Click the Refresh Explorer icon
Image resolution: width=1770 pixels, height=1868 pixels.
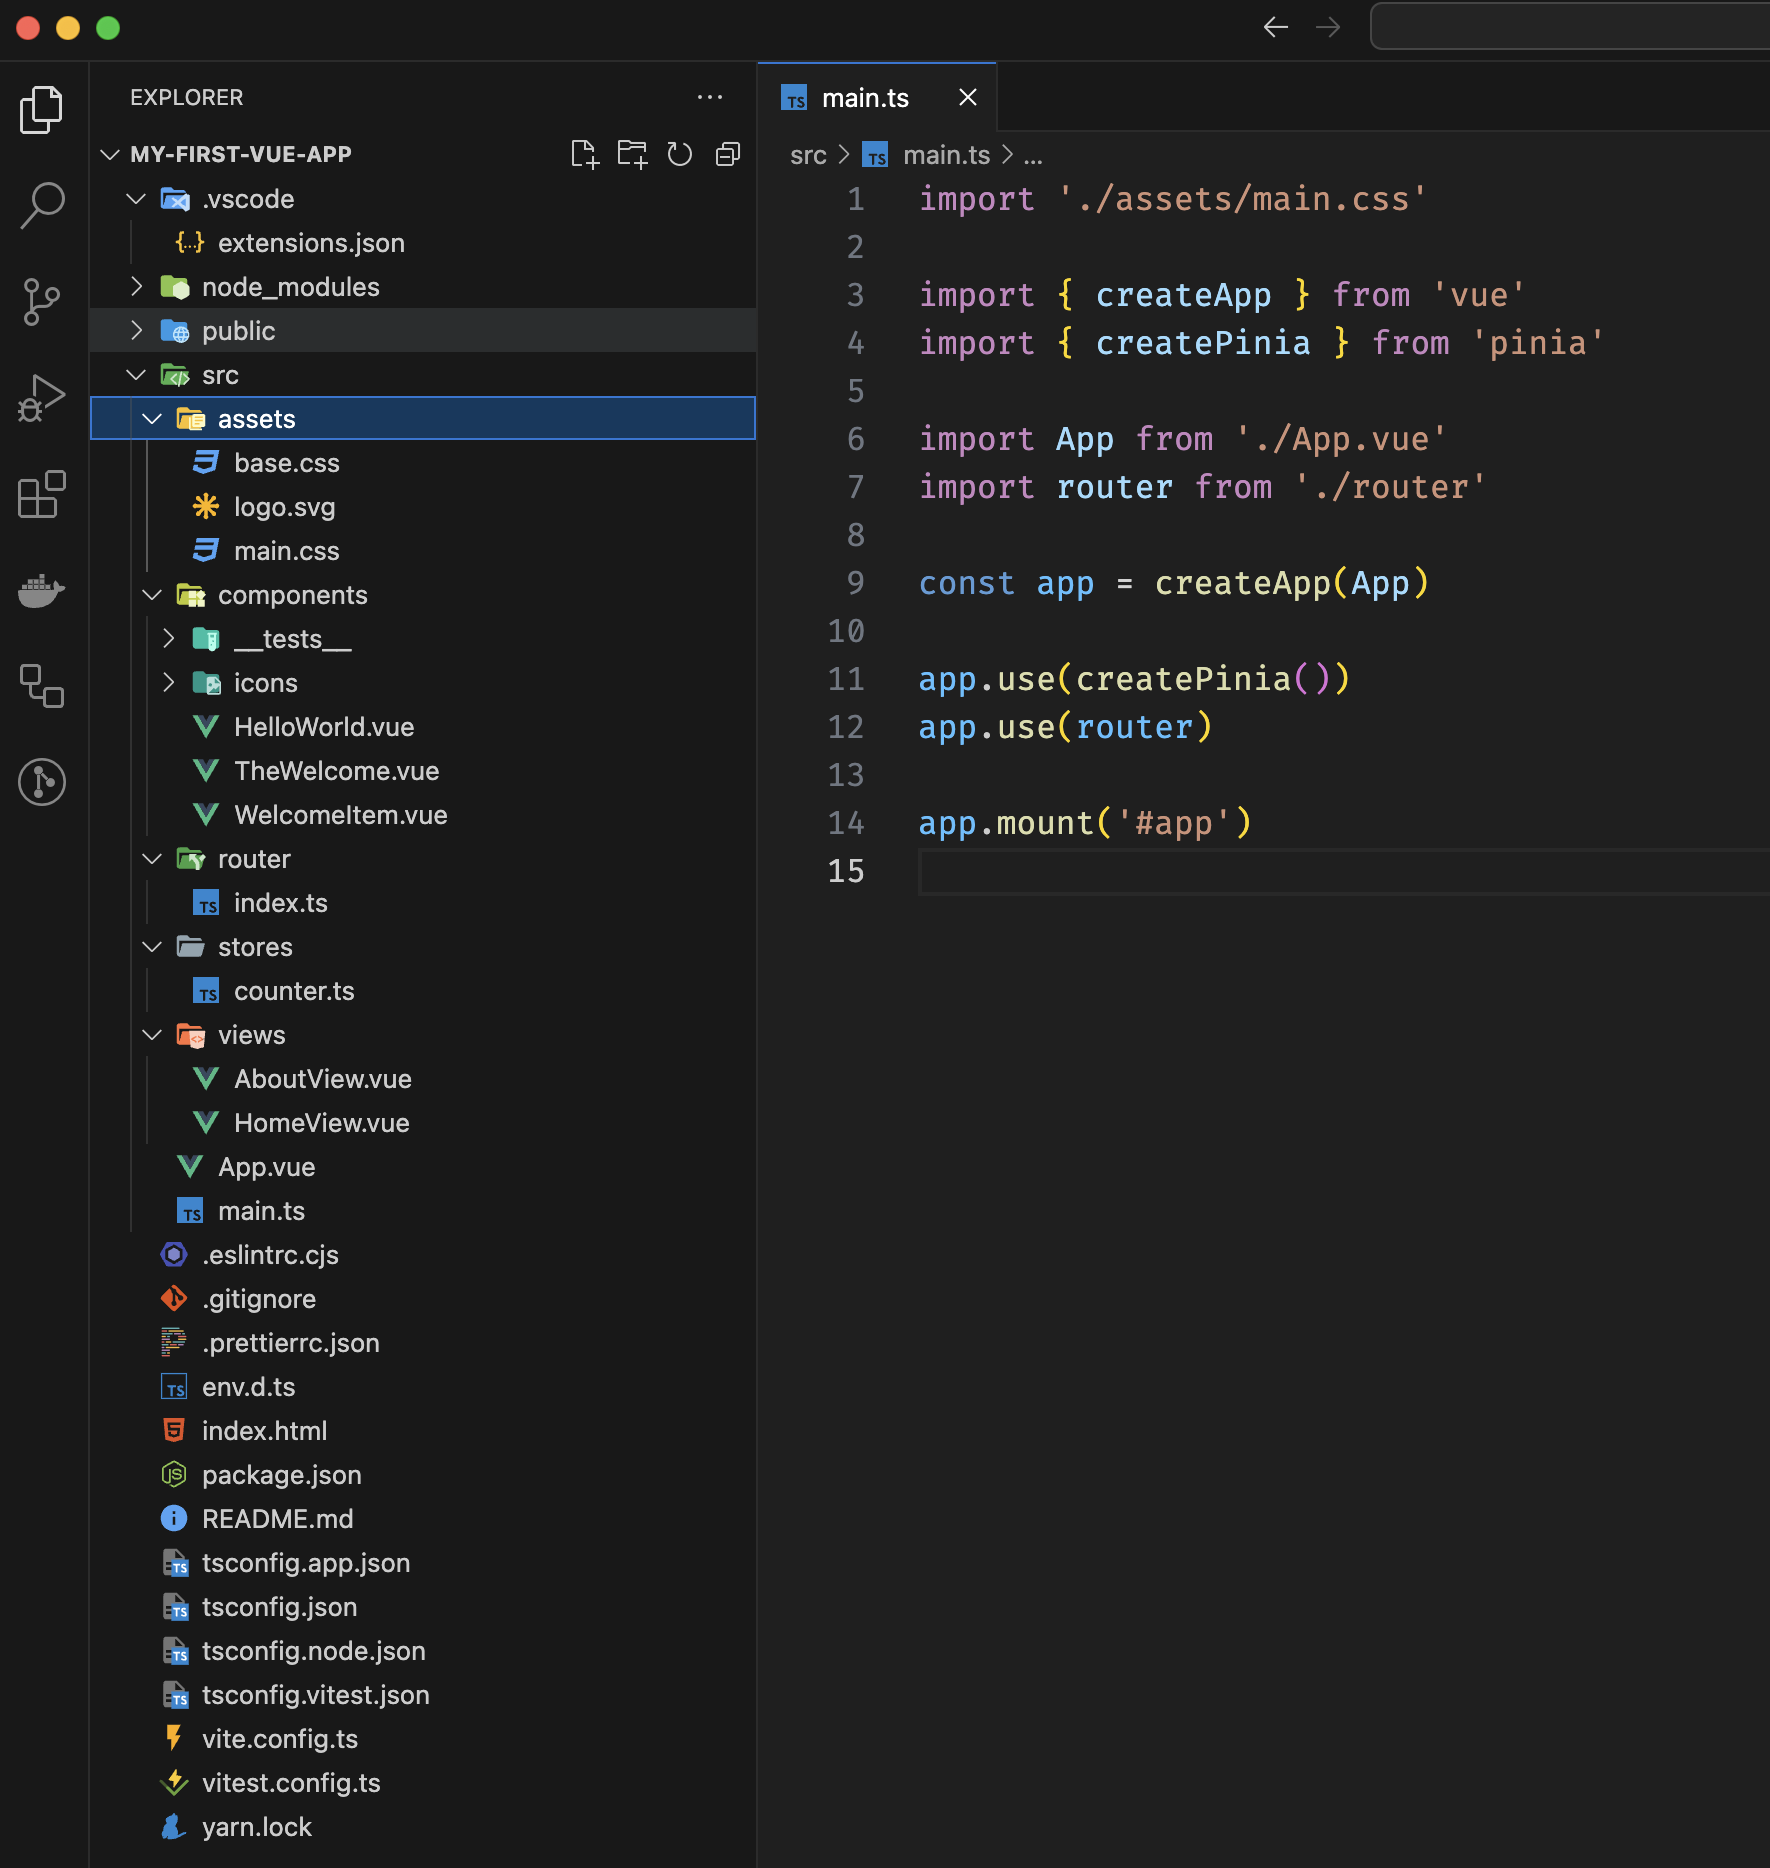pyautogui.click(x=680, y=154)
